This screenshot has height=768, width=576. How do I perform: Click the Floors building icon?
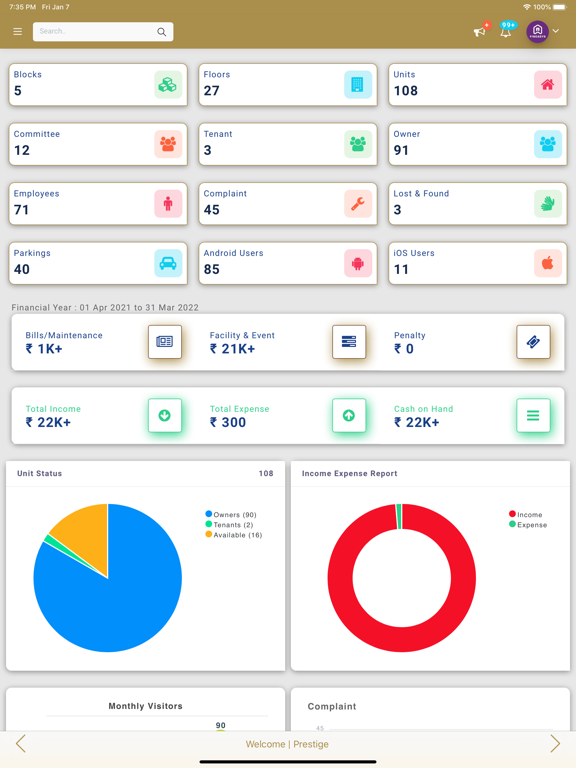click(x=358, y=85)
